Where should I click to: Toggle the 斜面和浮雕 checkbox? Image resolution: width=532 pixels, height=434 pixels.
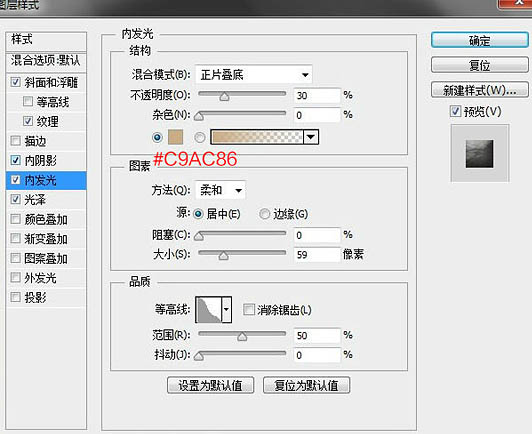click(x=15, y=82)
